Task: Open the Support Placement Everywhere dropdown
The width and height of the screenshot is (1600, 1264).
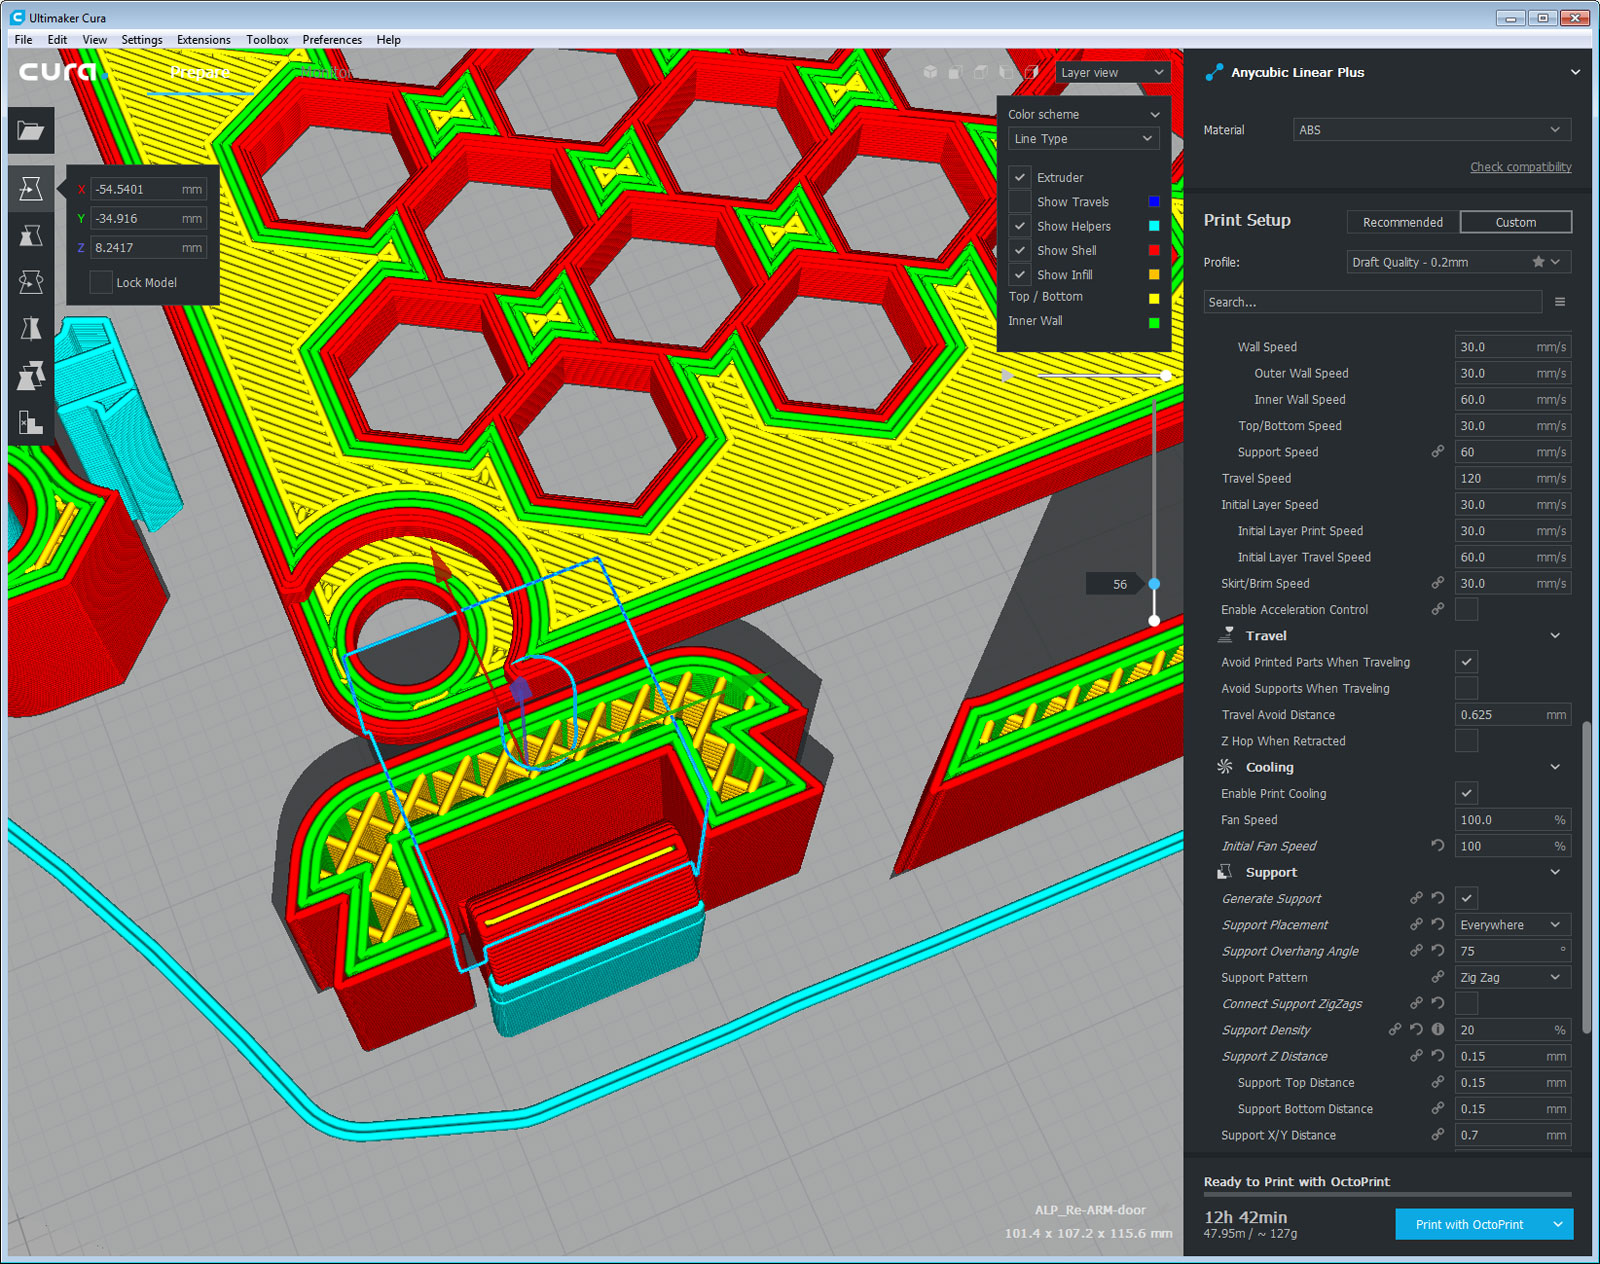Action: pyautogui.click(x=1512, y=925)
